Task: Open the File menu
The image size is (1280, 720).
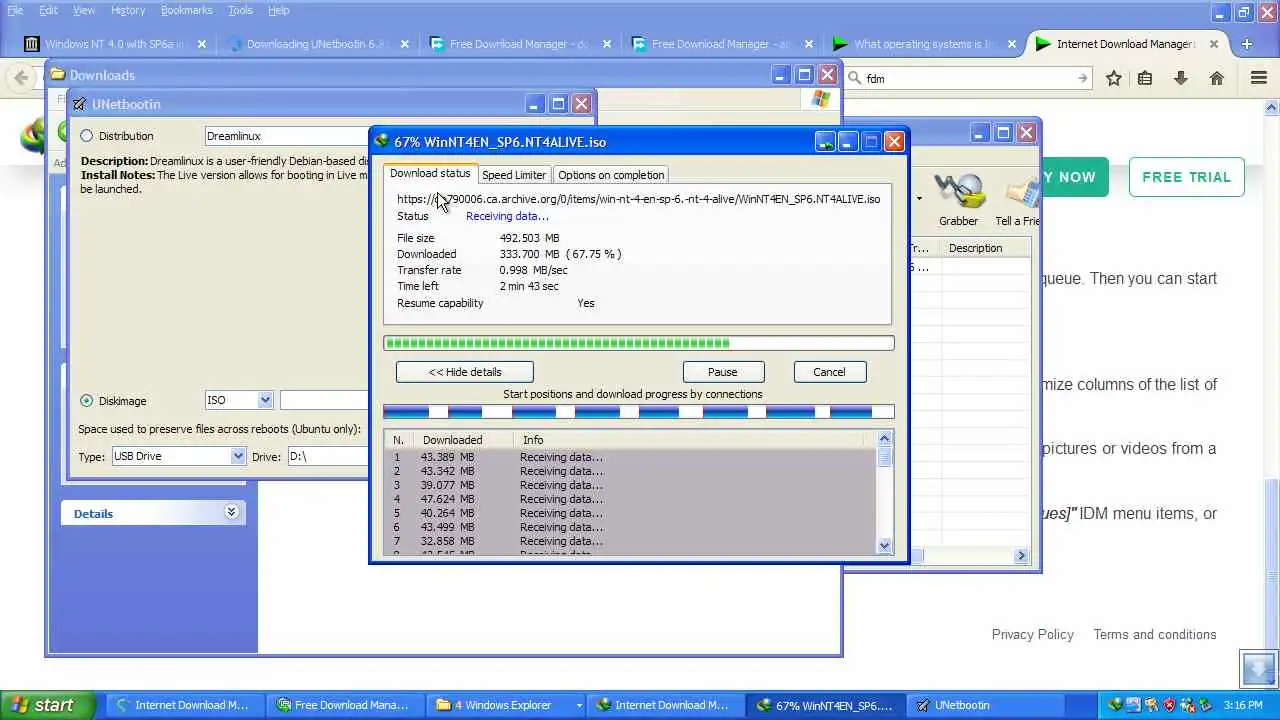Action: click(15, 10)
